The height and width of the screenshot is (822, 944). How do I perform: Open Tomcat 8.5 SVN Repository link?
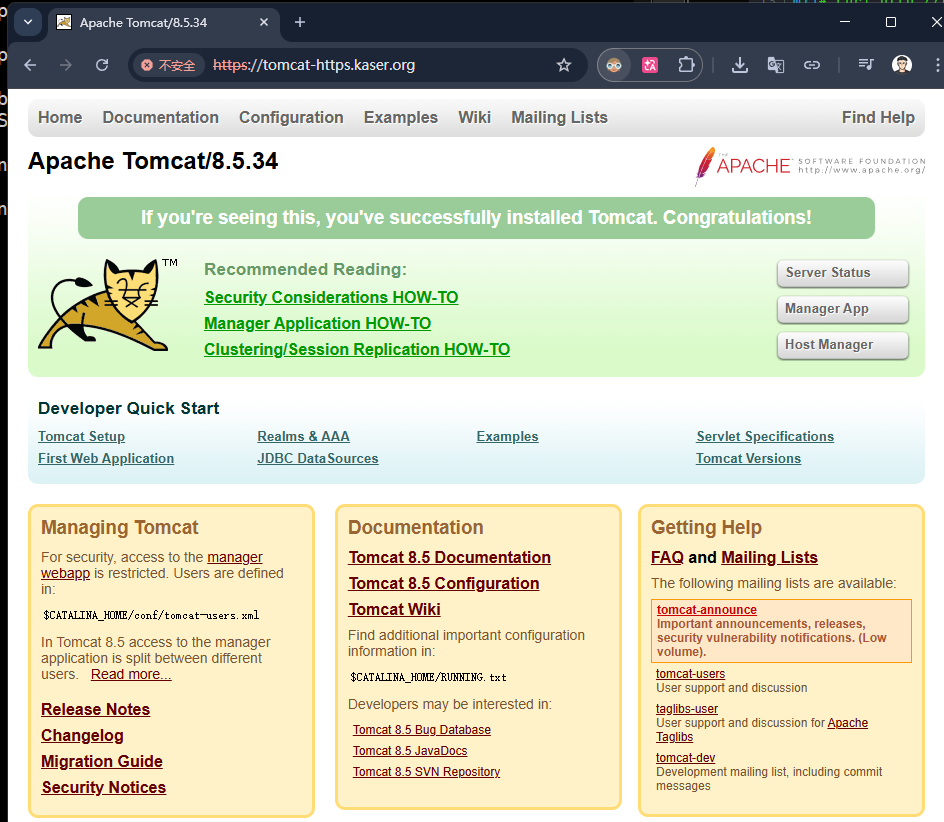point(426,772)
